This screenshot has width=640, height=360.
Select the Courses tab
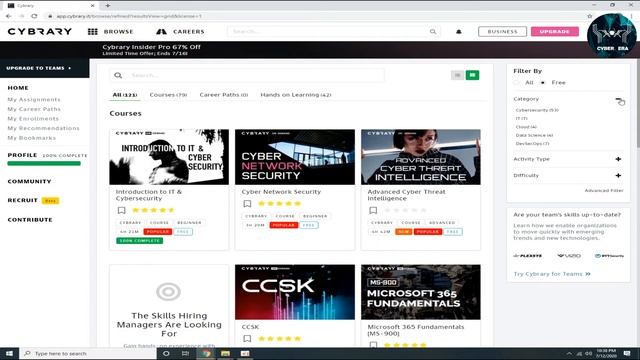(168, 95)
